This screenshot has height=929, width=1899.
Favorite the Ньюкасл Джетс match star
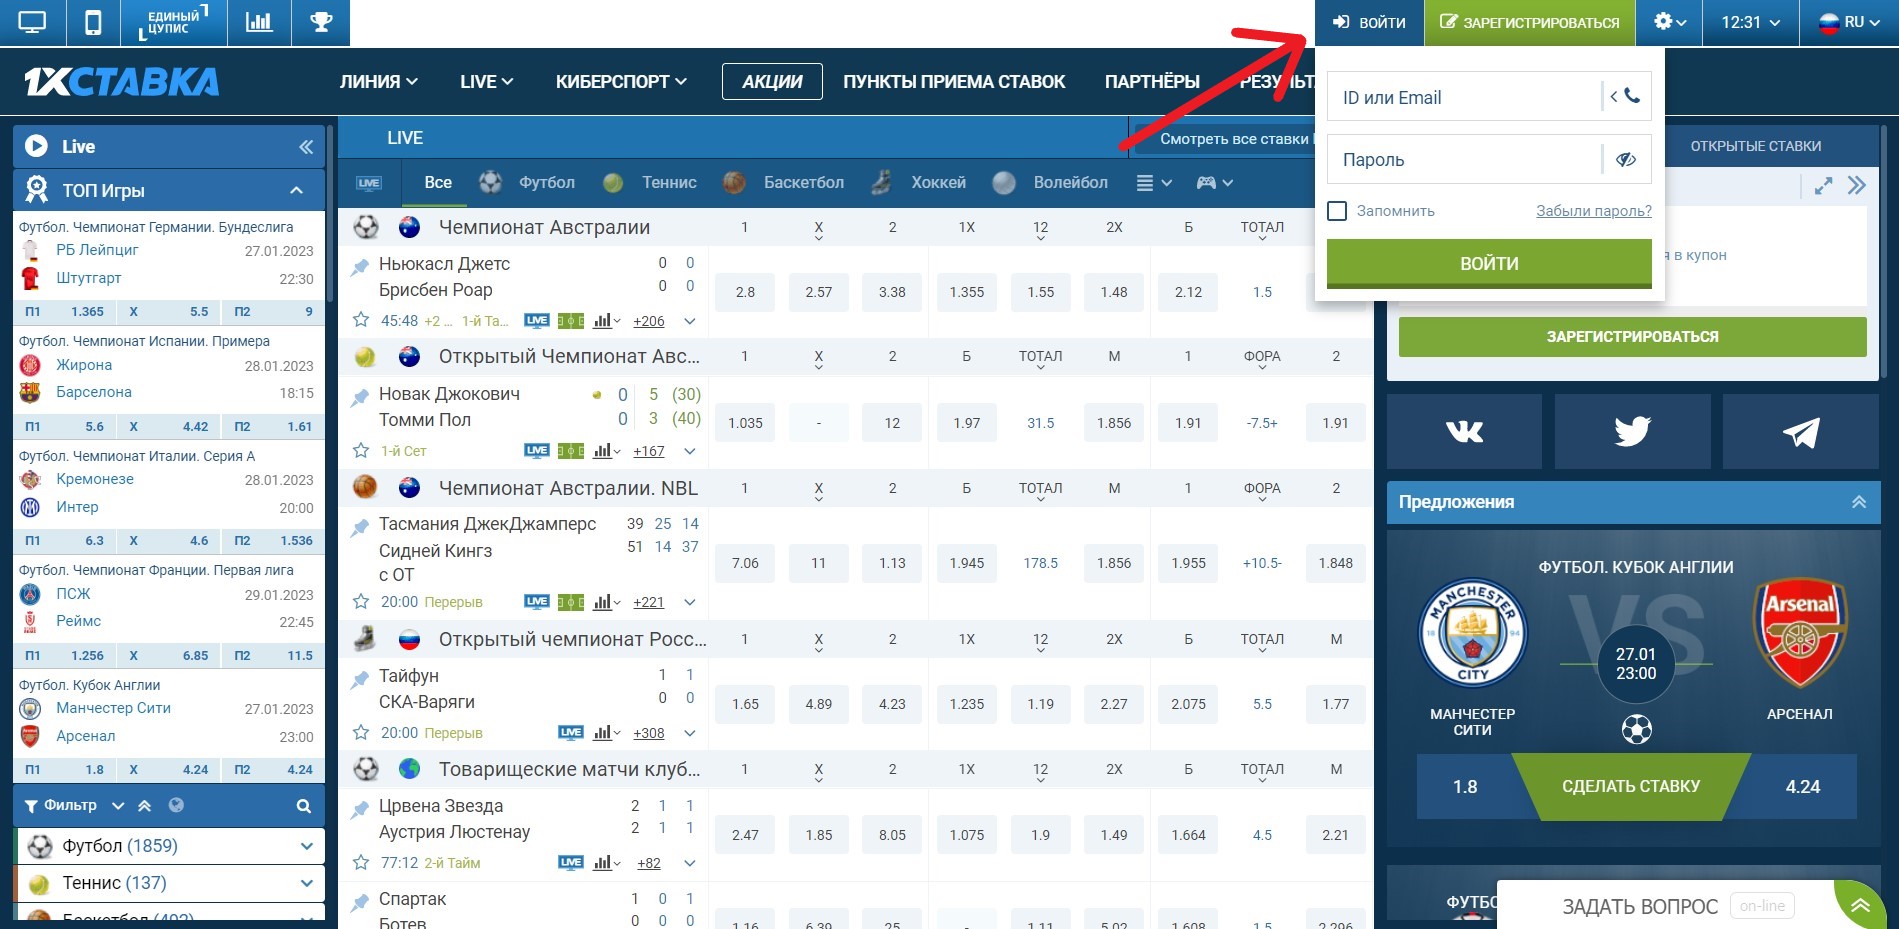click(x=361, y=320)
